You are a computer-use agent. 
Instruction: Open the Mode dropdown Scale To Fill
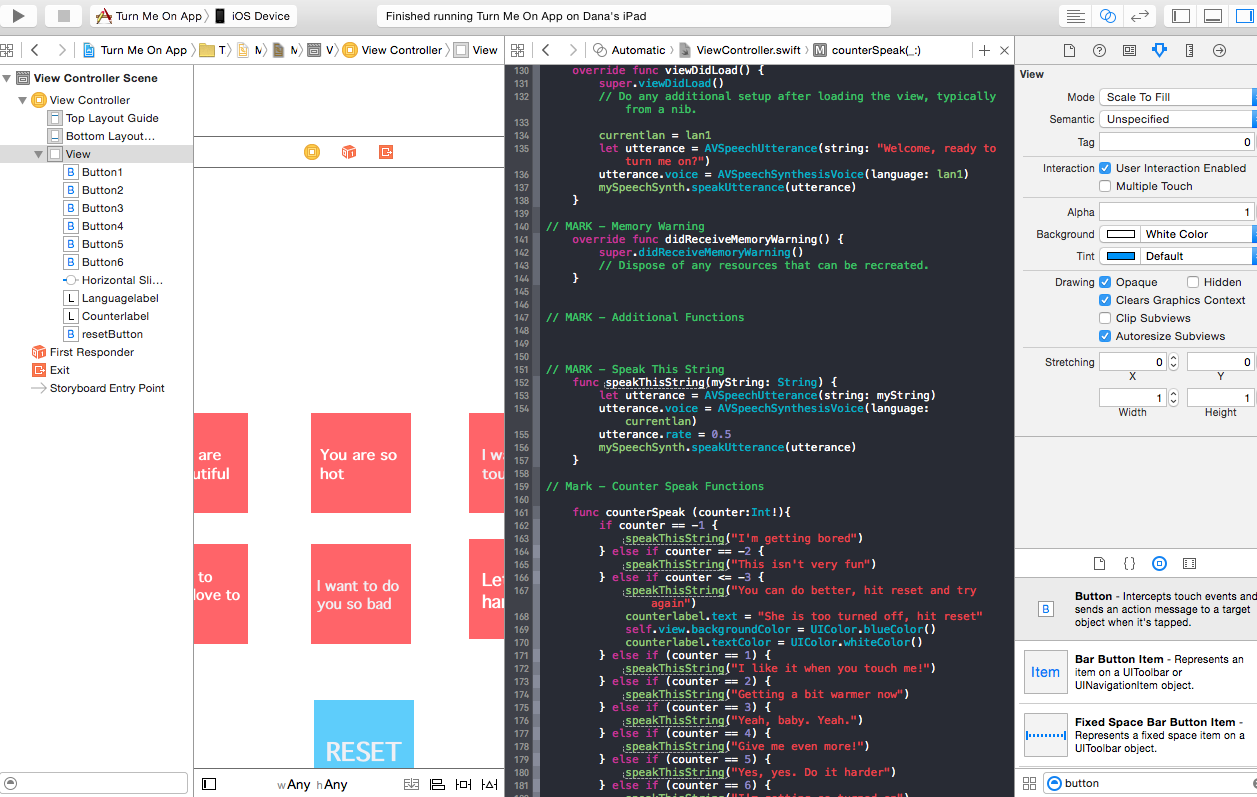pyautogui.click(x=1176, y=97)
